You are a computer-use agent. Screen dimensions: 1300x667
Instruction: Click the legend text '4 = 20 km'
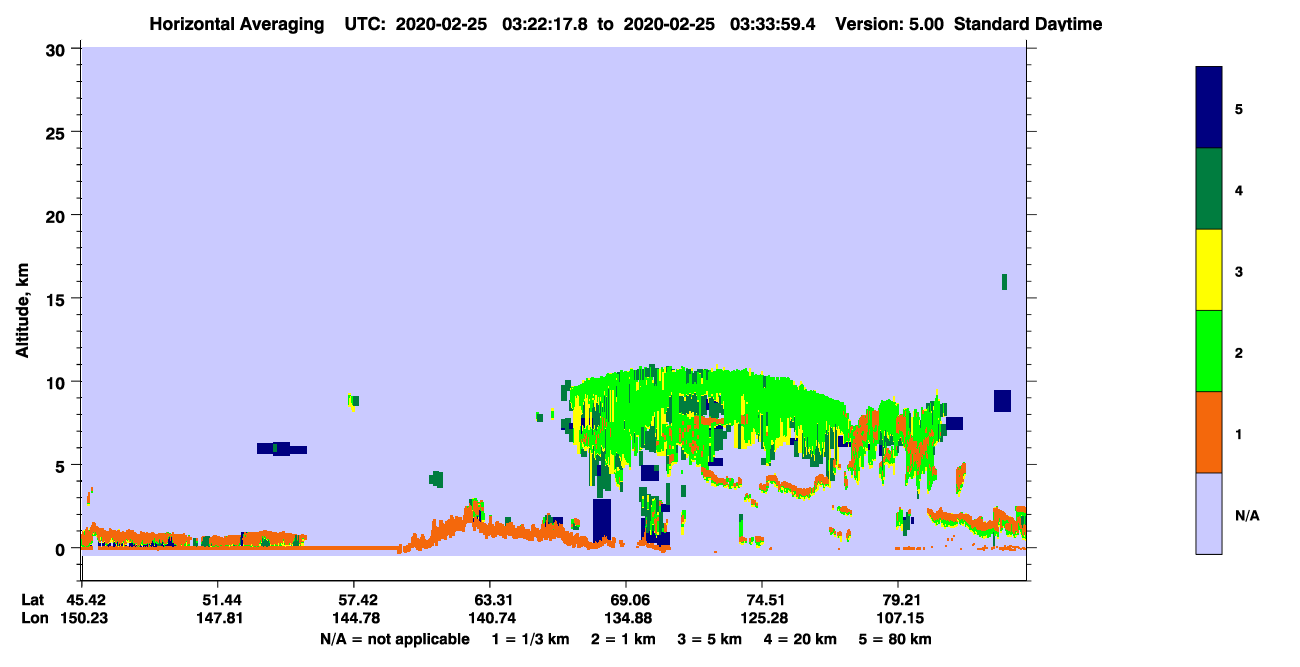point(799,639)
